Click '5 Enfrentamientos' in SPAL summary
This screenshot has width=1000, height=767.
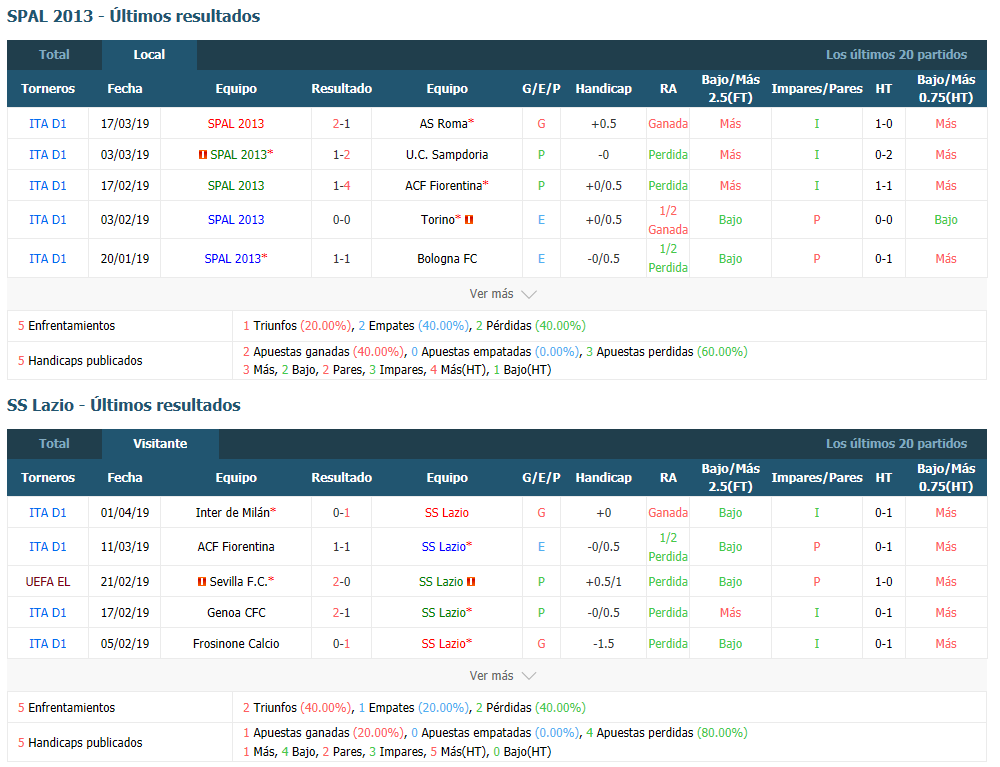tap(66, 326)
